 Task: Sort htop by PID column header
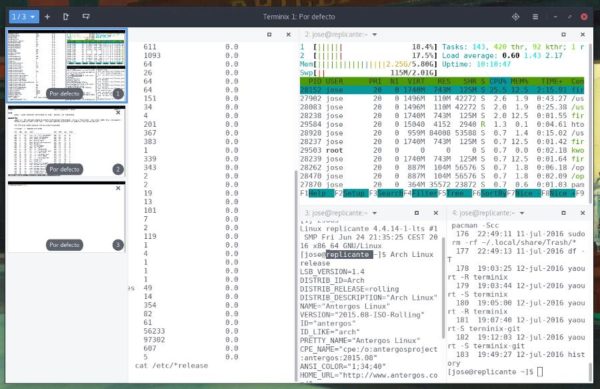(x=315, y=81)
